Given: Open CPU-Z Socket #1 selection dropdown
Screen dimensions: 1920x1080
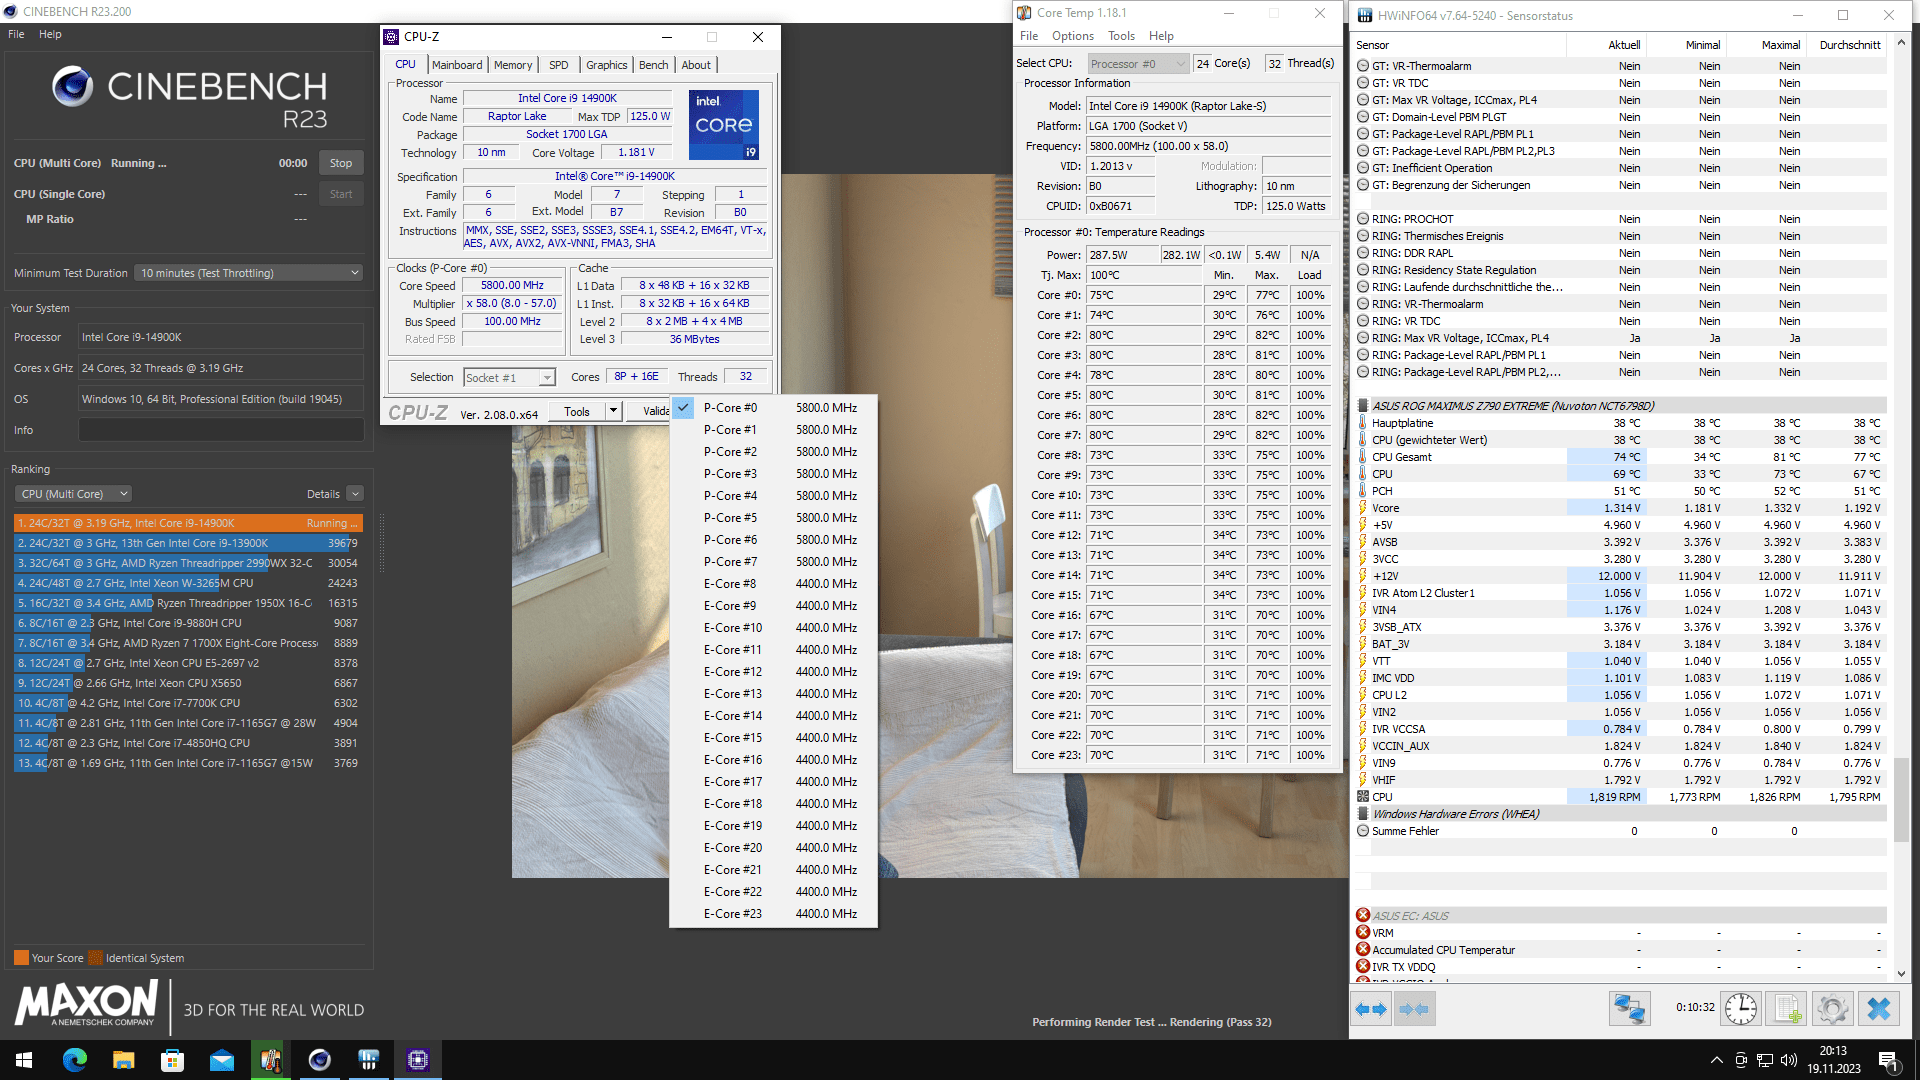Looking at the screenshot, I should pyautogui.click(x=509, y=378).
